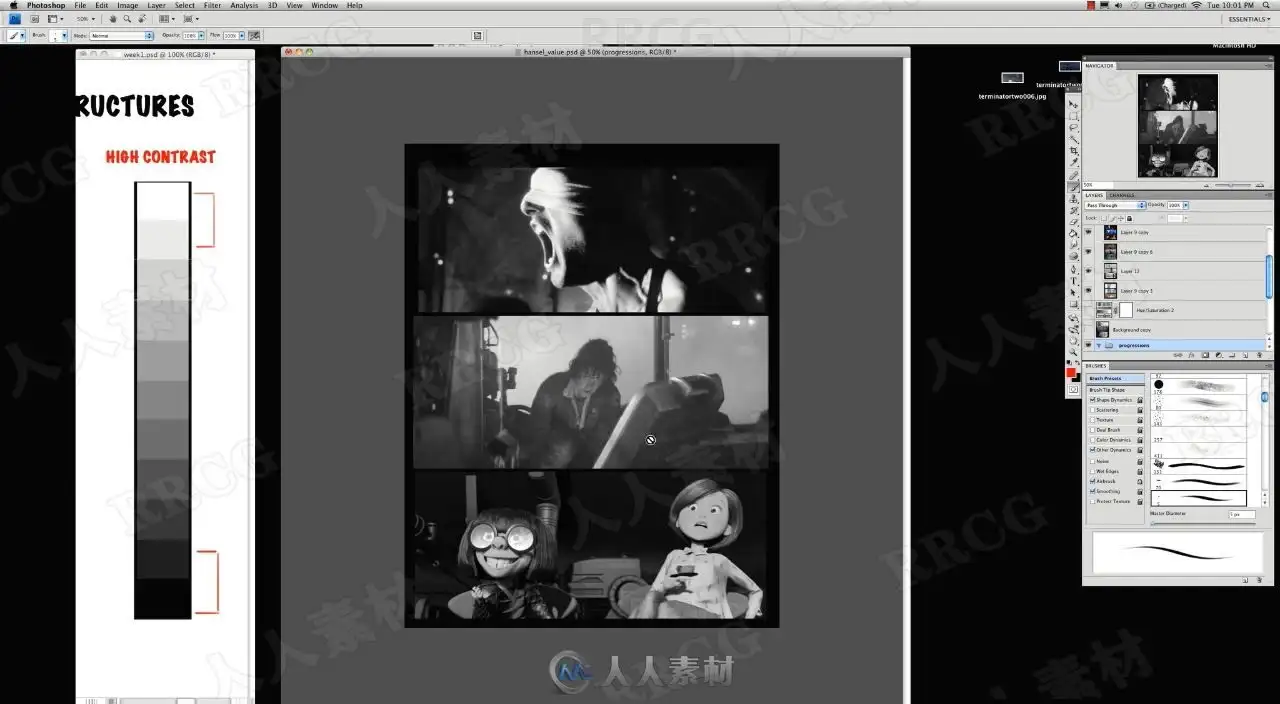Hide the Layer 12 layer
1280x704 pixels.
1088,271
